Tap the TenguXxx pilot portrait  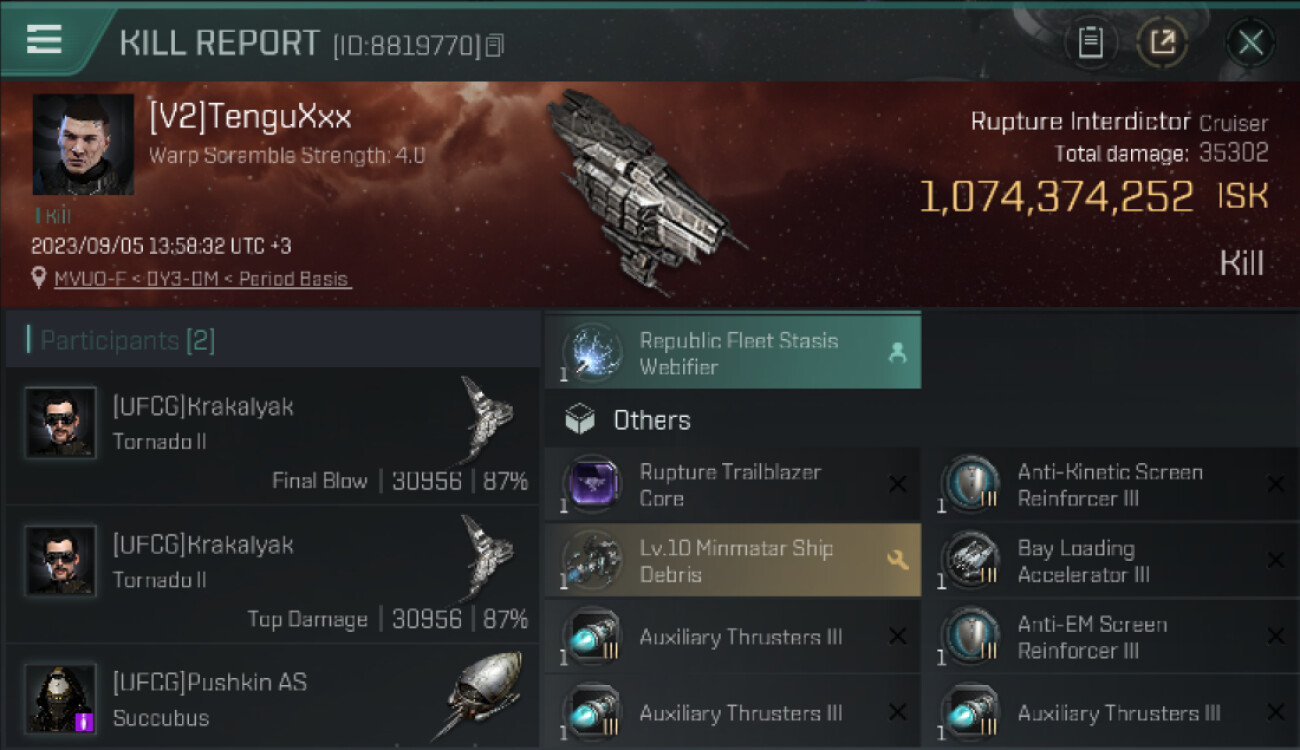click(83, 145)
